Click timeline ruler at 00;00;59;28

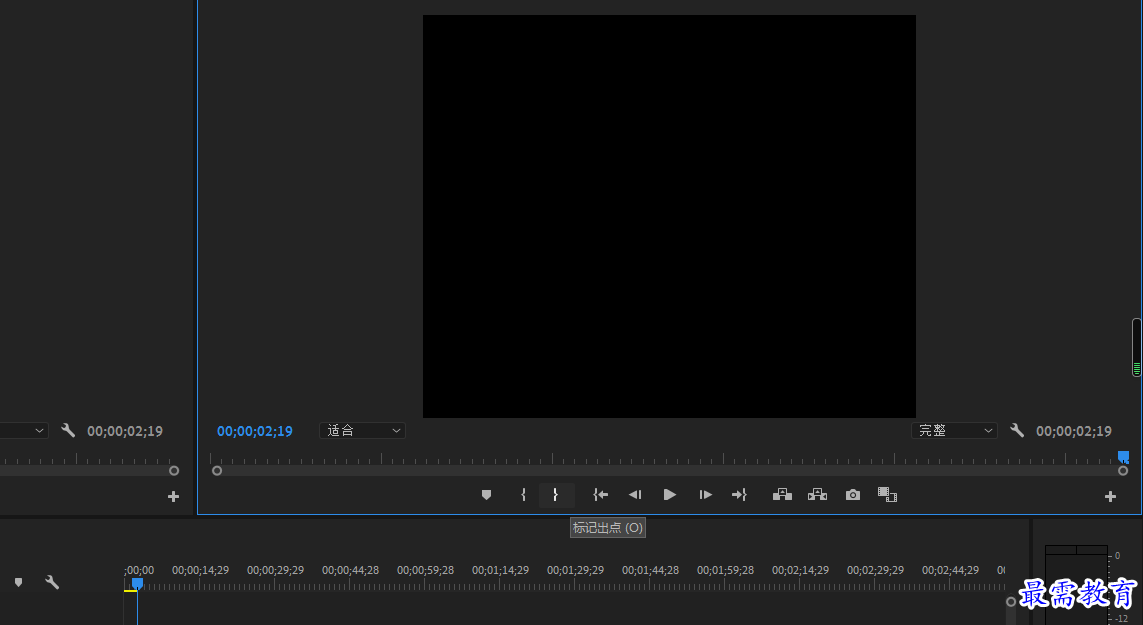point(425,570)
